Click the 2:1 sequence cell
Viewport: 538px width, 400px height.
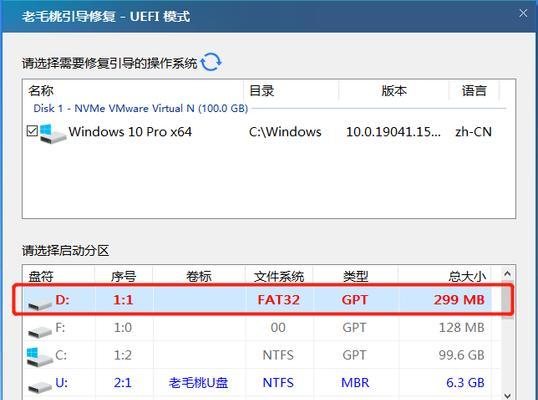point(123,382)
